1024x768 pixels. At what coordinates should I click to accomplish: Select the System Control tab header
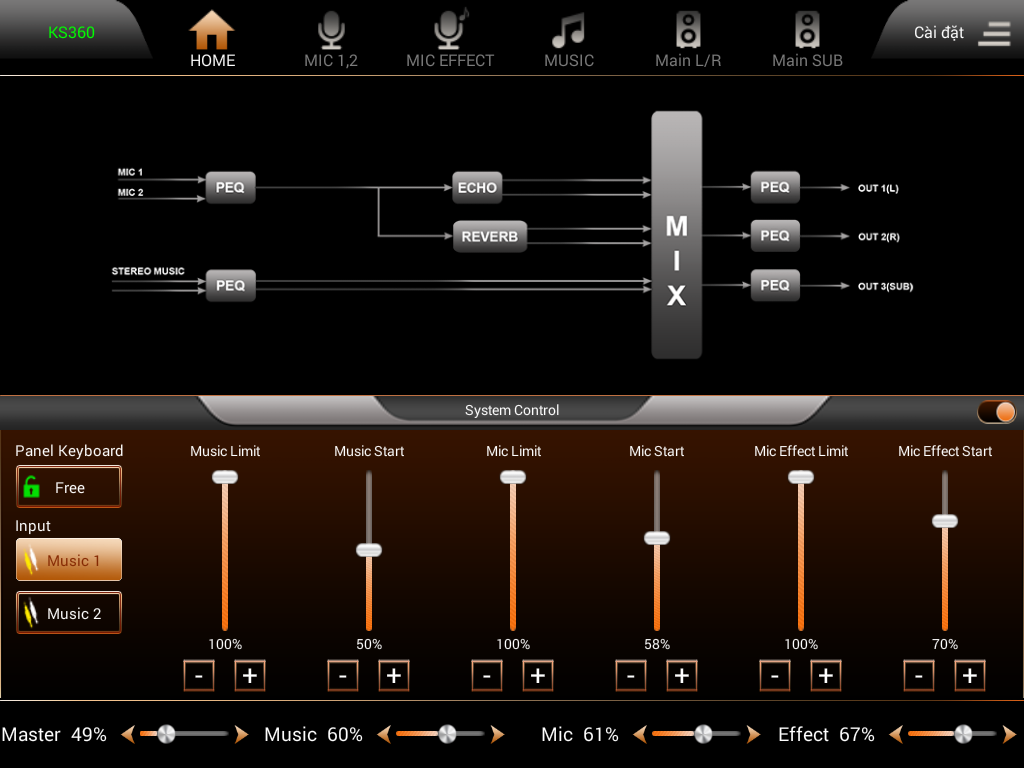point(512,410)
